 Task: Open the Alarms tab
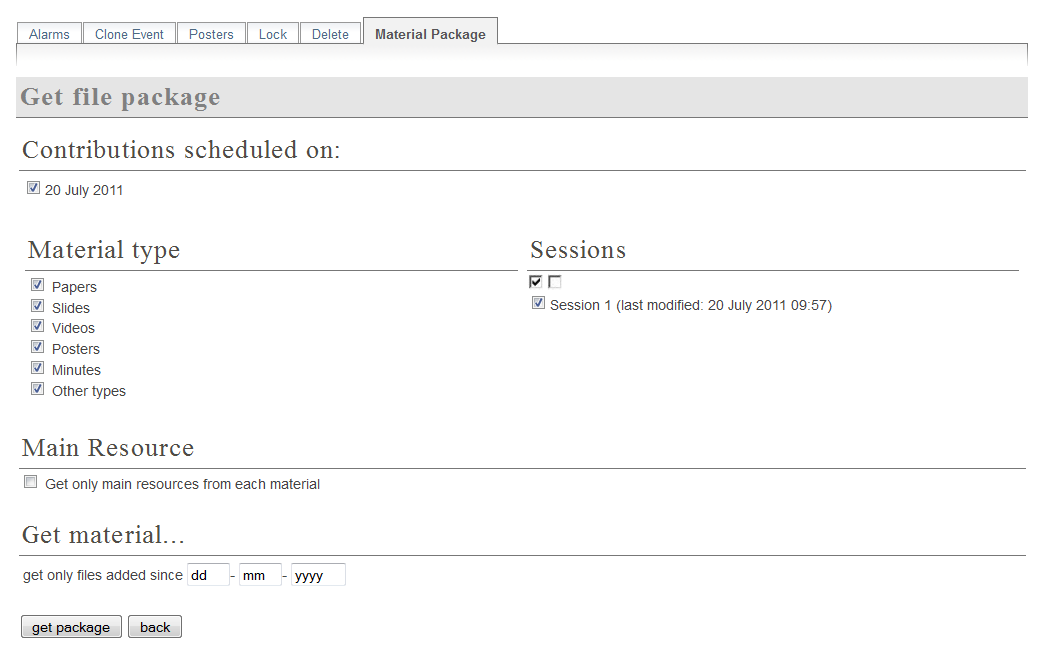point(49,34)
